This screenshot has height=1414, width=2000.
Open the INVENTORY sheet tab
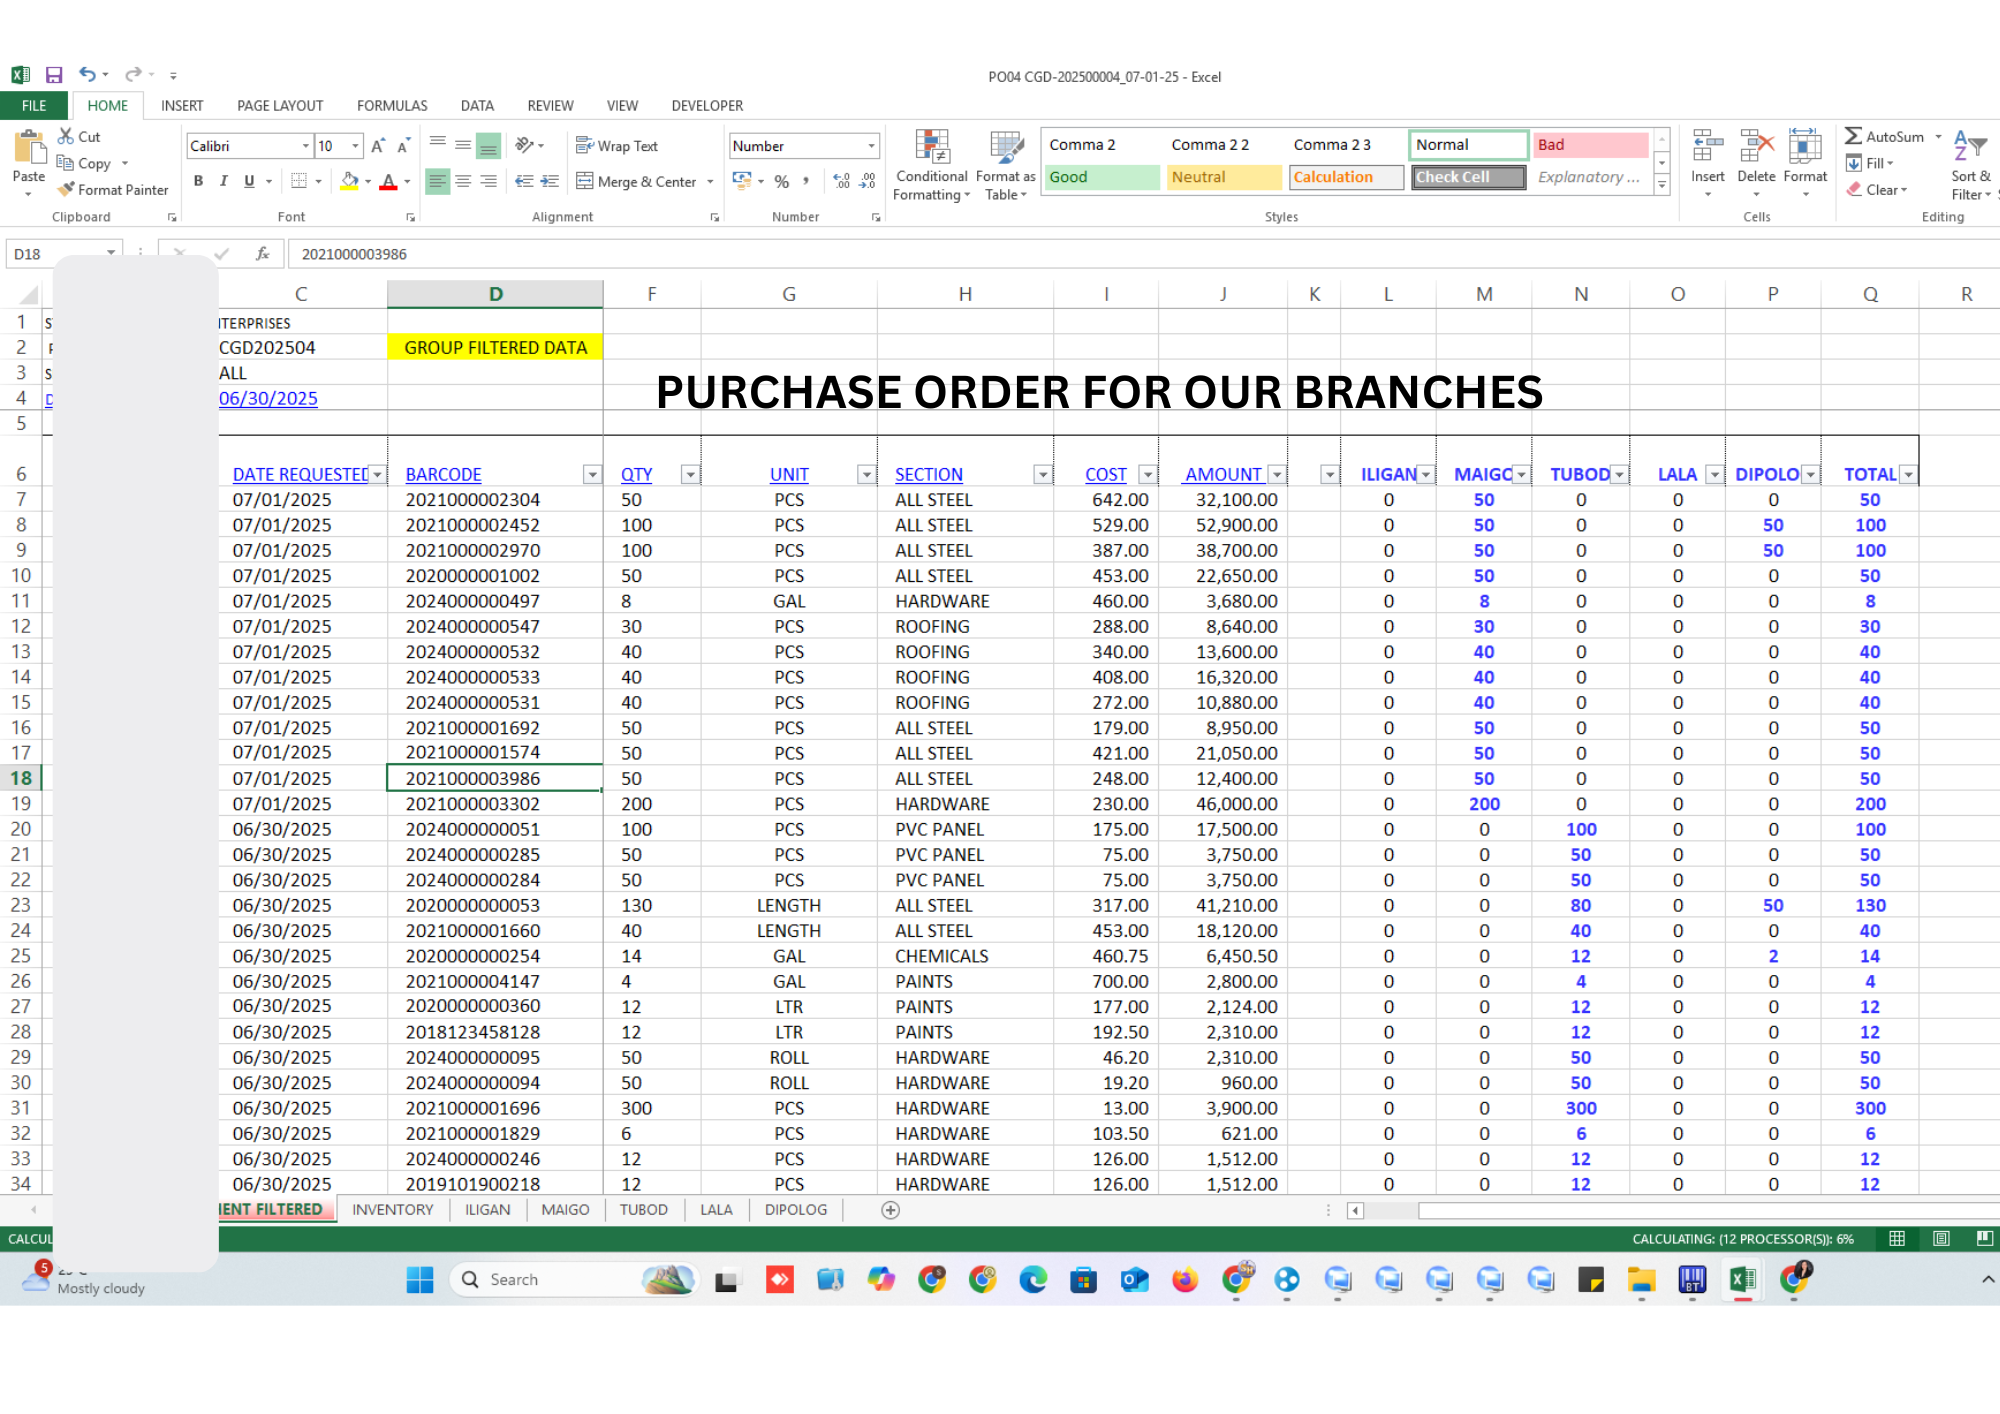pos(393,1210)
